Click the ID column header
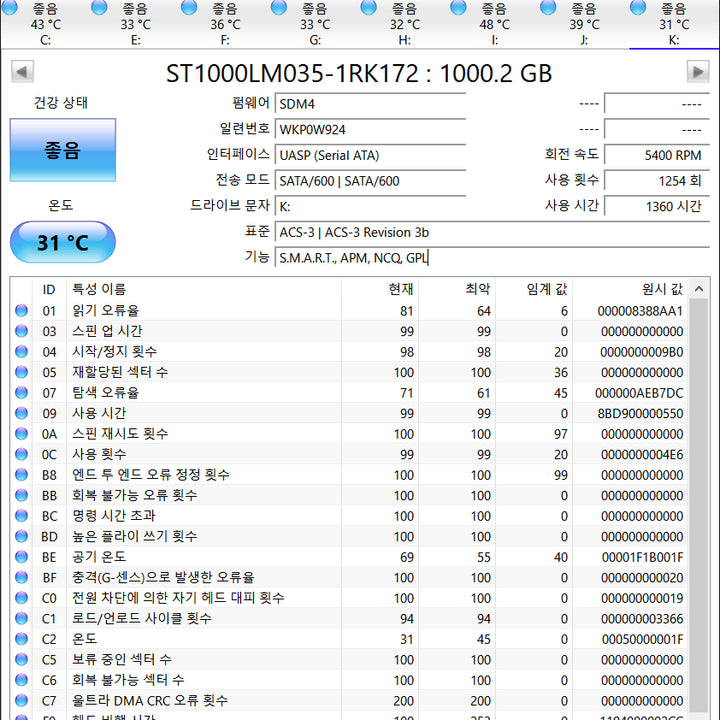This screenshot has width=720, height=720. pos(49,289)
